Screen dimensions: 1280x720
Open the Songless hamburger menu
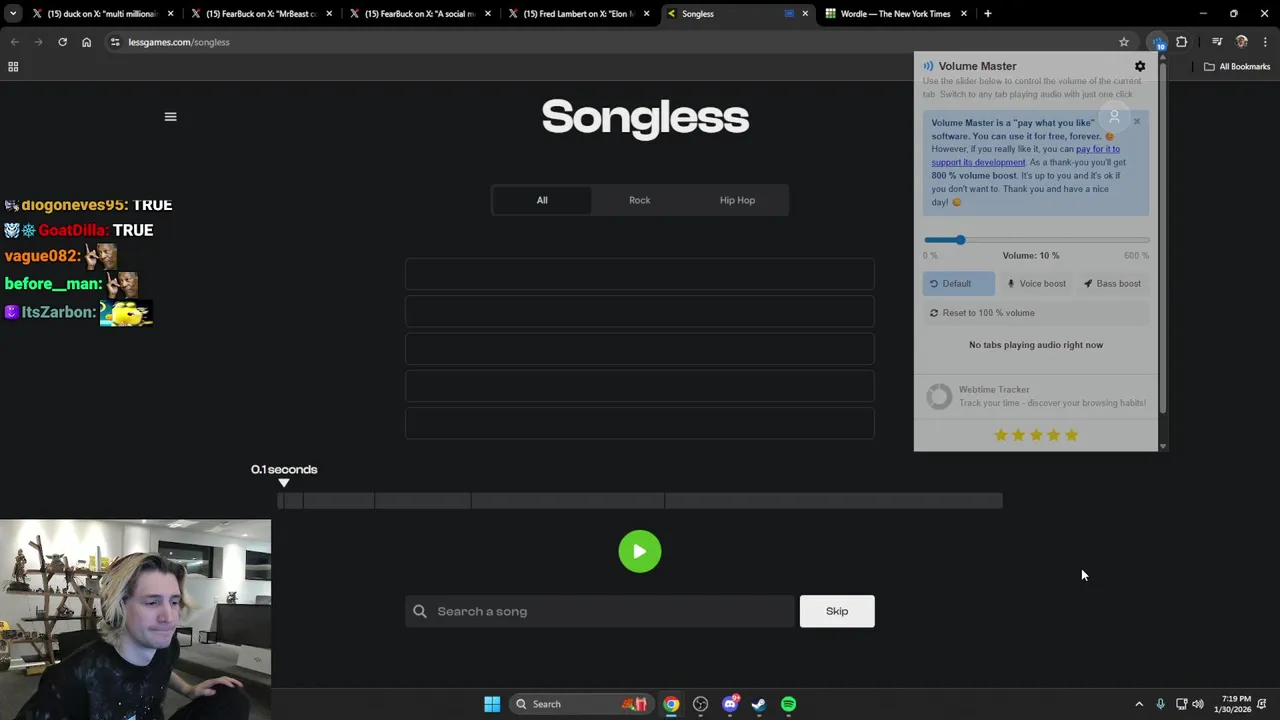(170, 117)
